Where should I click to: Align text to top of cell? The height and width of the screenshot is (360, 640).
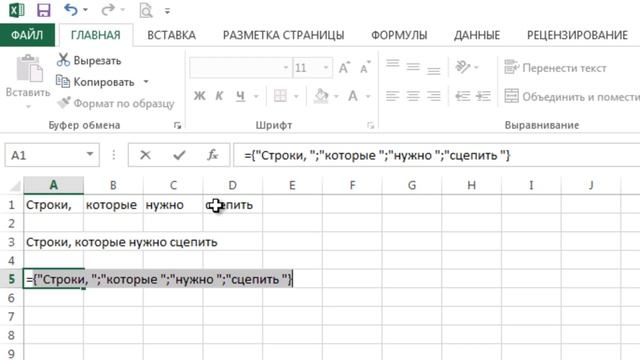[x=393, y=65]
